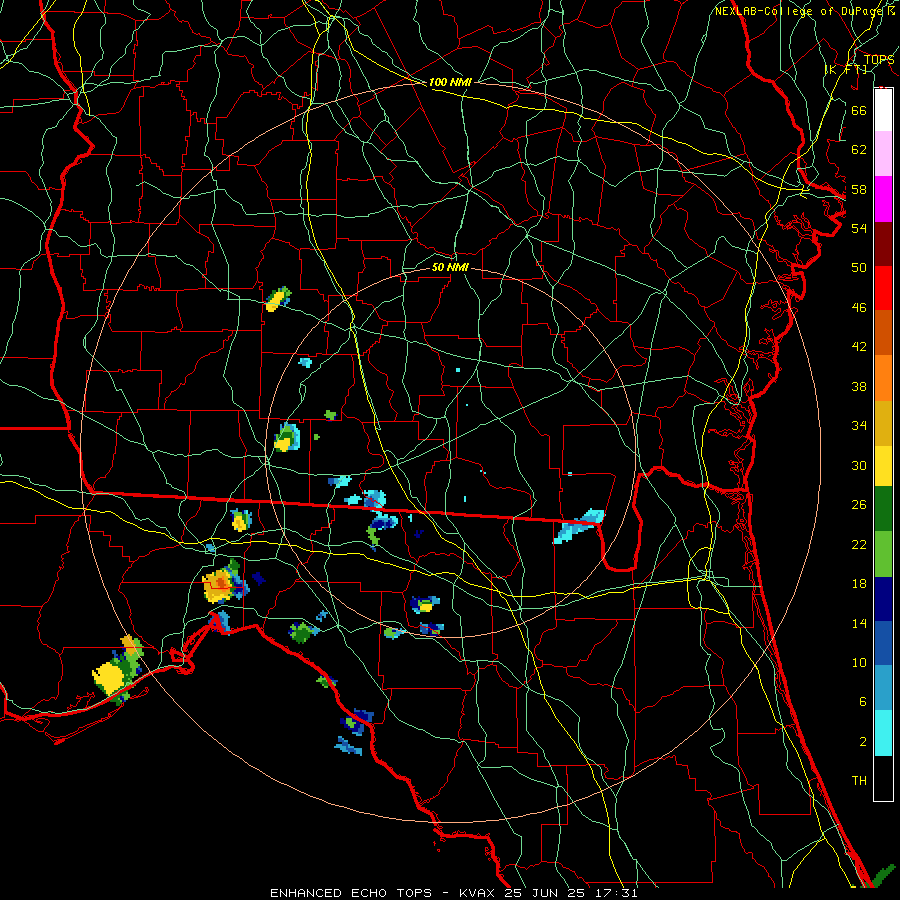This screenshot has height=900, width=900.
Task: Click the legend value 54
Action: tap(859, 228)
